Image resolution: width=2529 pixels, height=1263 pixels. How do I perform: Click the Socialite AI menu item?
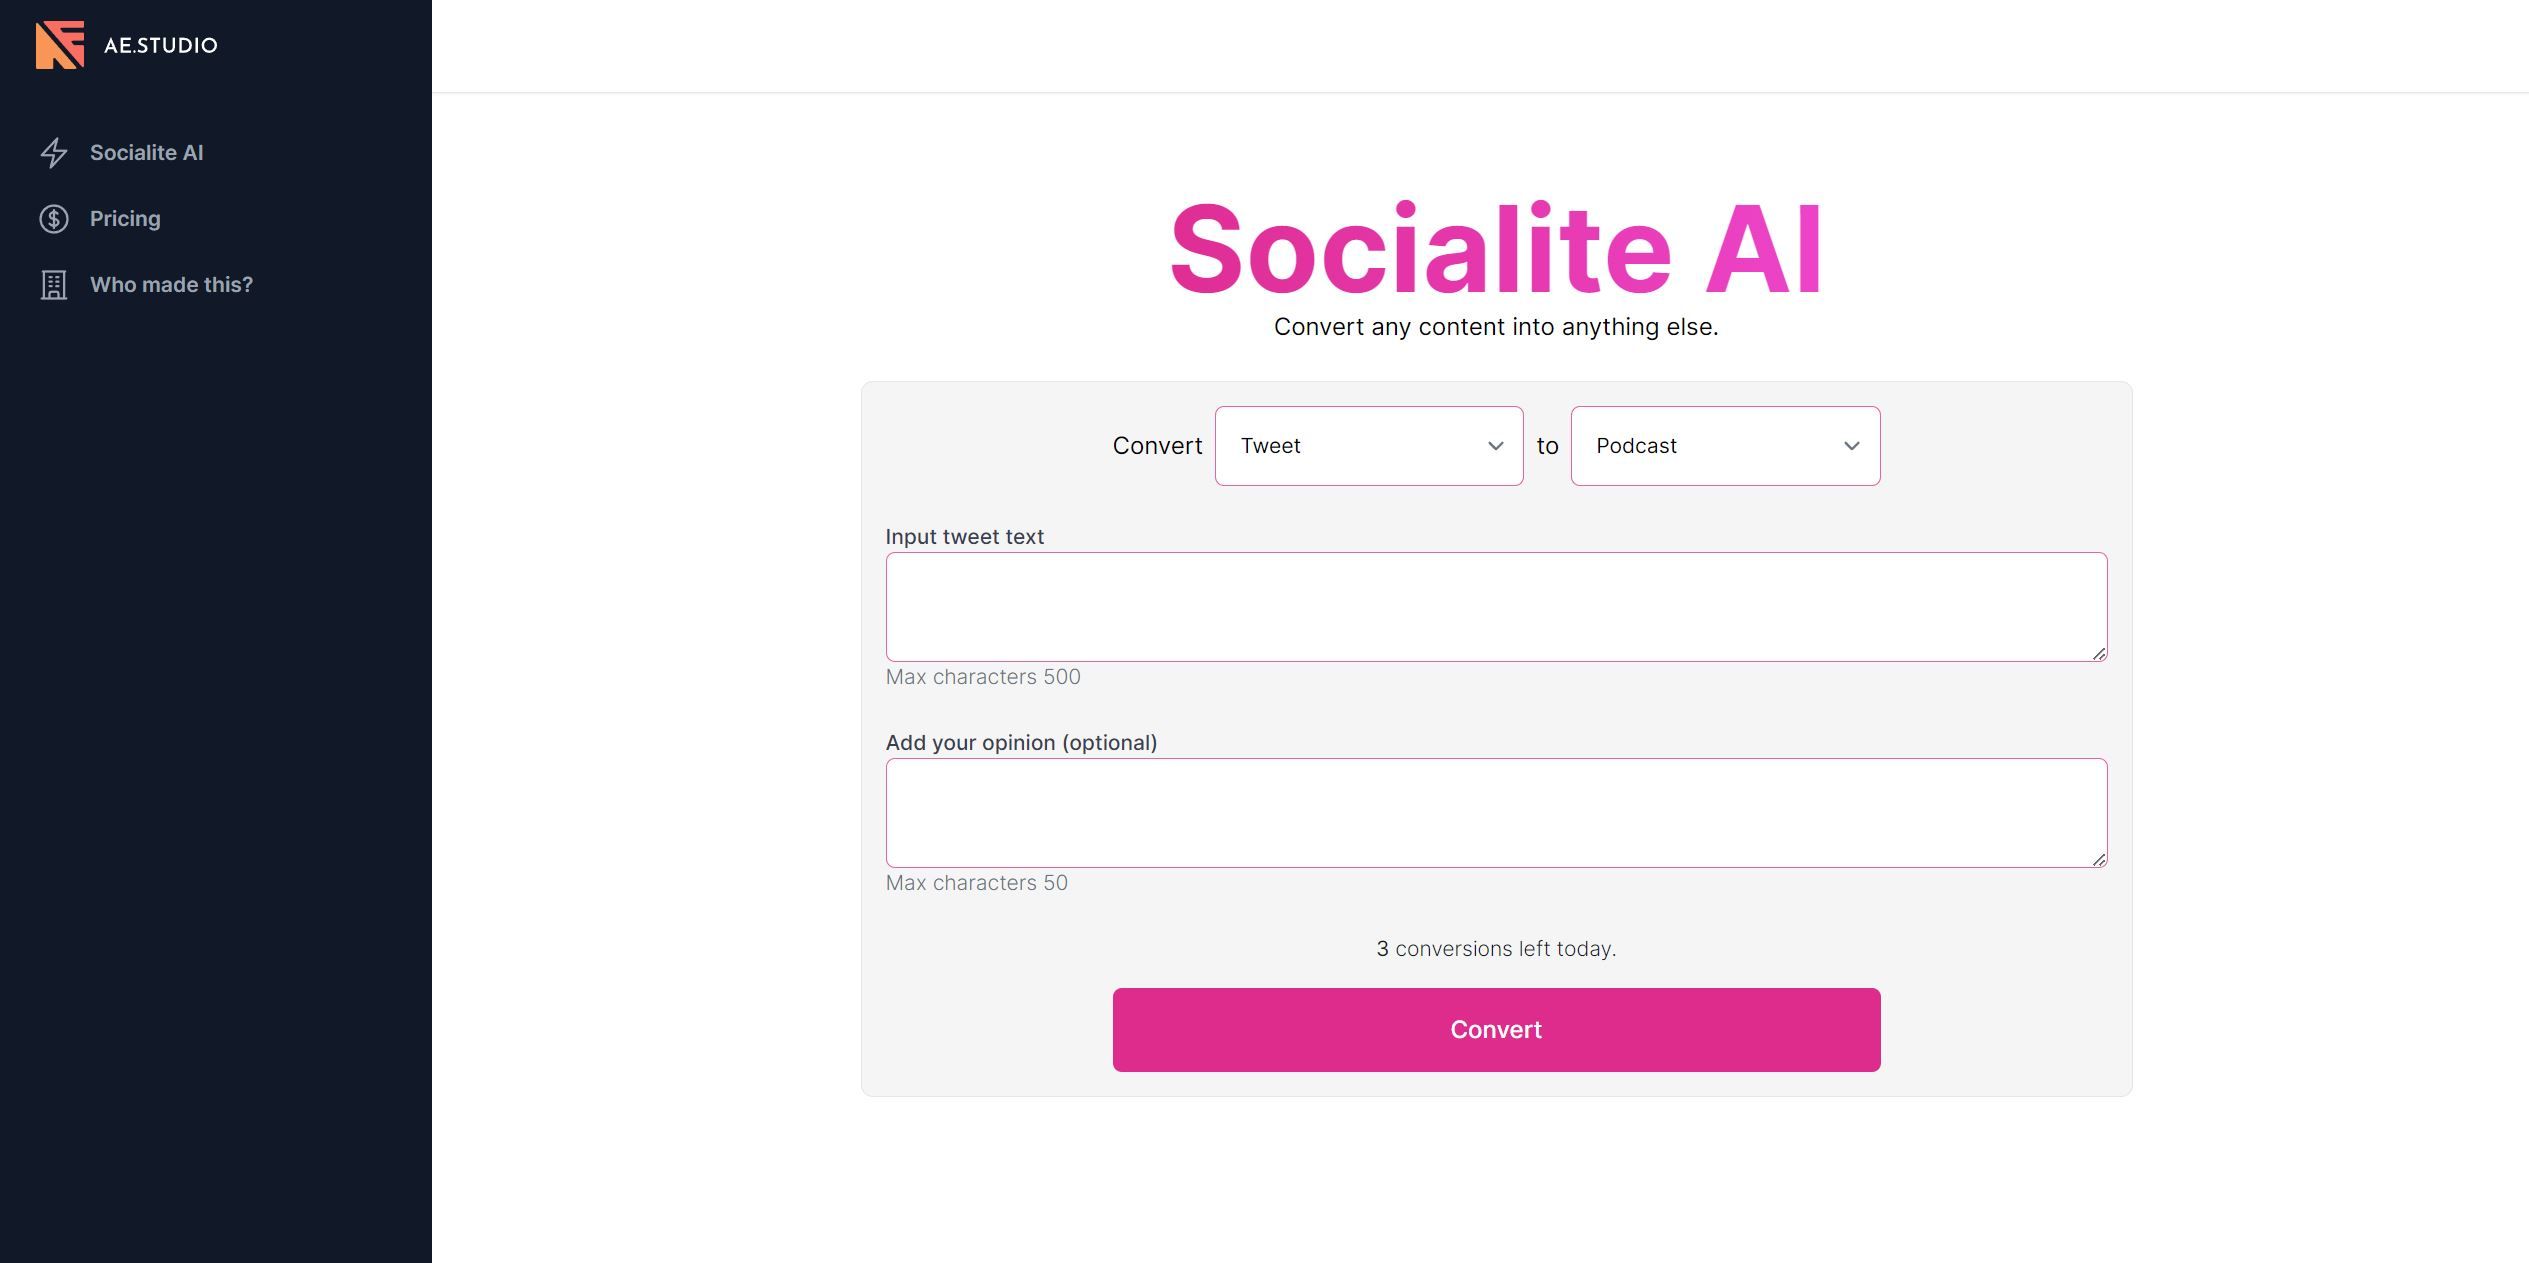pyautogui.click(x=145, y=150)
